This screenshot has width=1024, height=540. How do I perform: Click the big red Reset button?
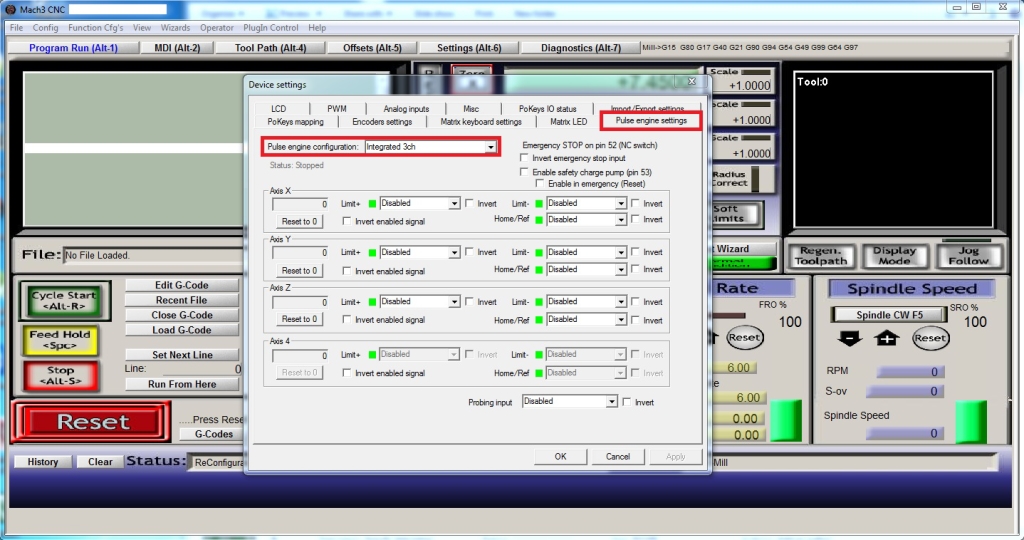pyautogui.click(x=91, y=422)
